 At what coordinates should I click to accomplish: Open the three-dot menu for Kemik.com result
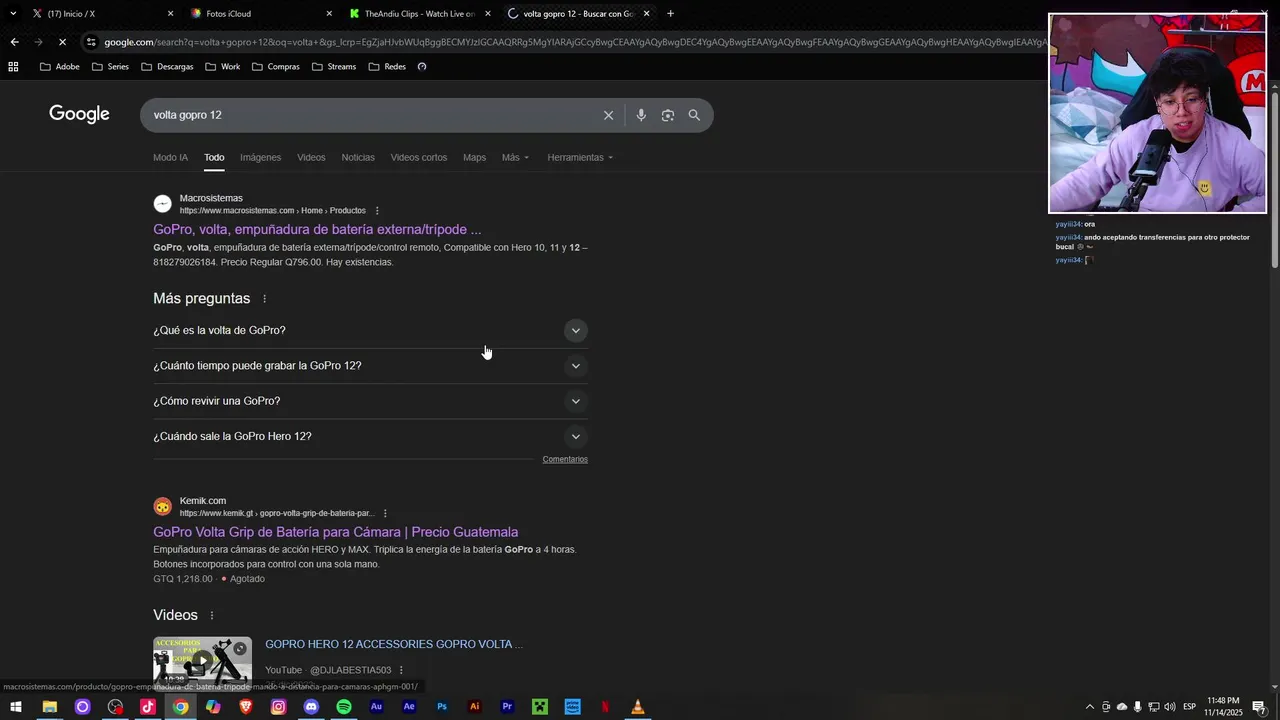pyautogui.click(x=385, y=514)
